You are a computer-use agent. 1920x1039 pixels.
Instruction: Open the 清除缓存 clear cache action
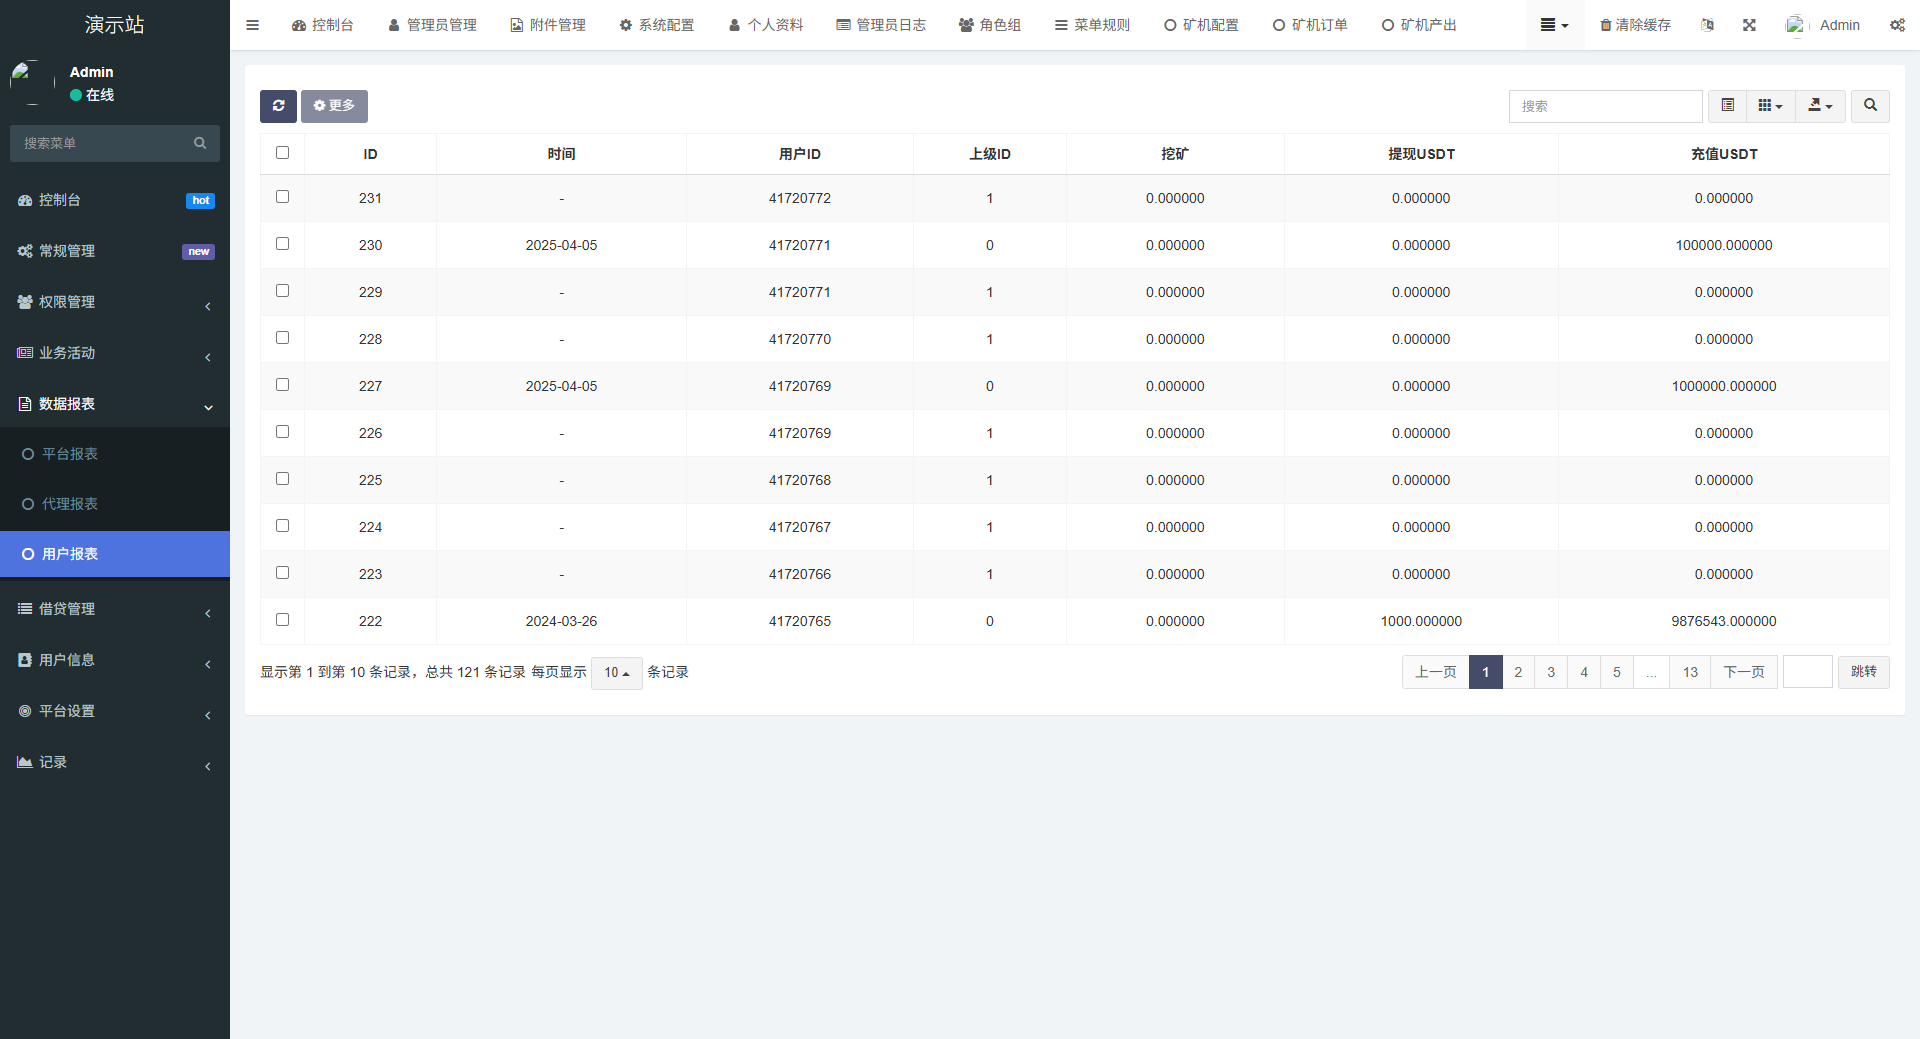tap(1634, 24)
